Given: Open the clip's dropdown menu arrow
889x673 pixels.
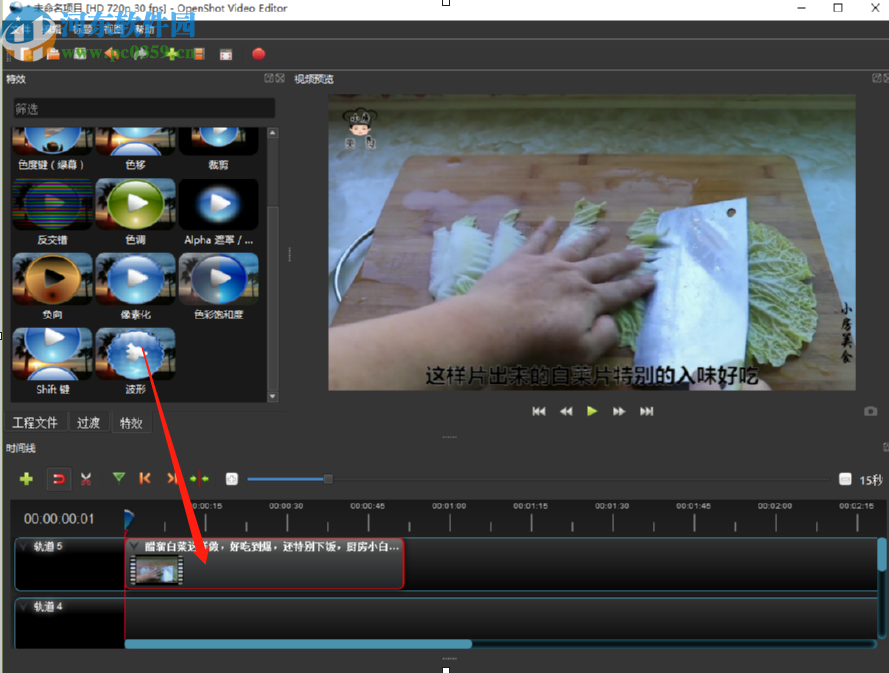Looking at the screenshot, I should [x=134, y=547].
